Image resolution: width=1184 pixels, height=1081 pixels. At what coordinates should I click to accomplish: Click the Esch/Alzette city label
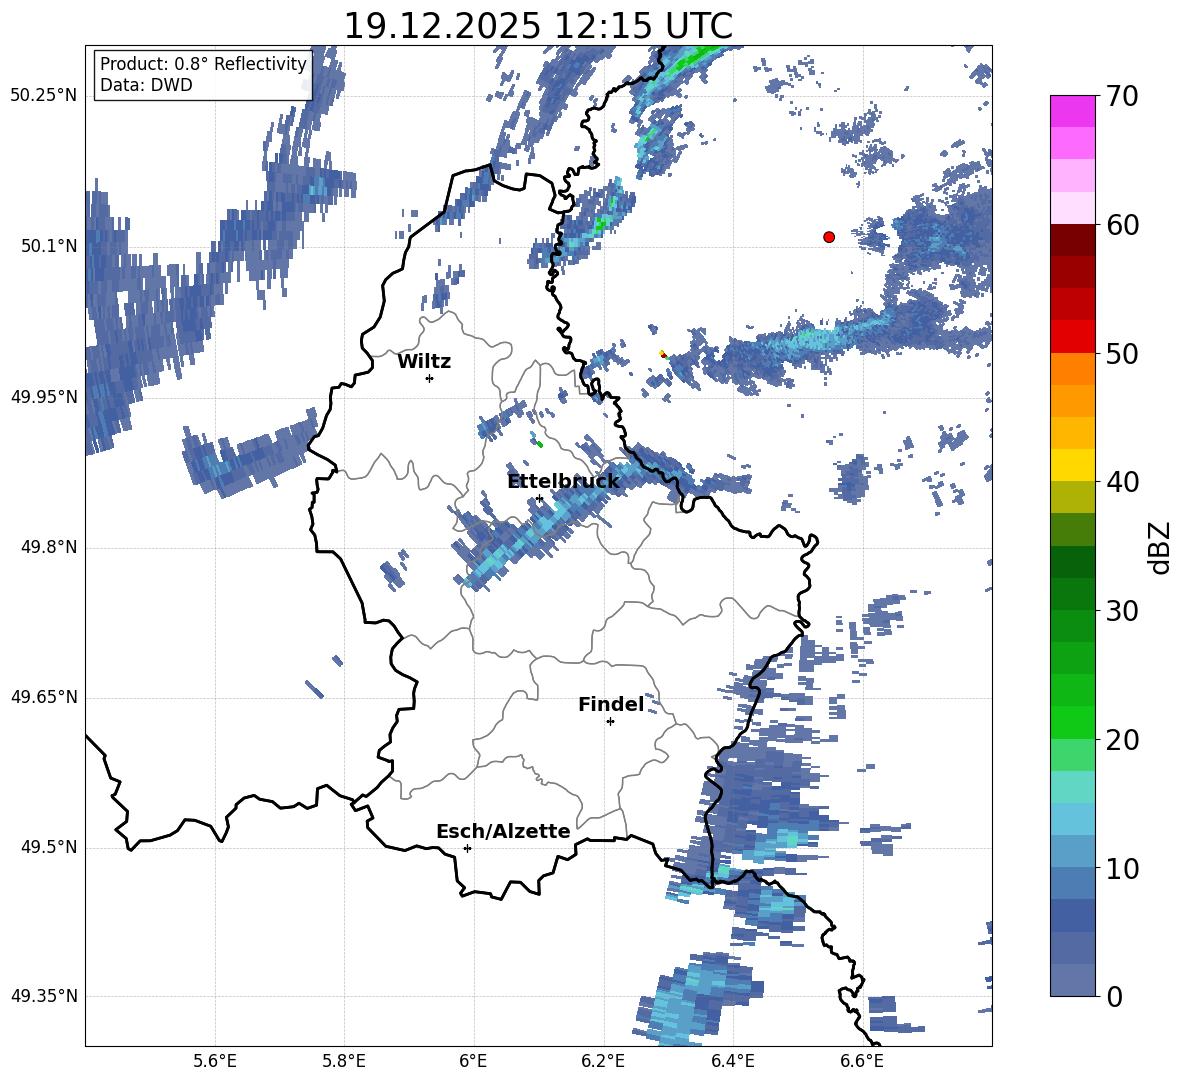pyautogui.click(x=503, y=831)
